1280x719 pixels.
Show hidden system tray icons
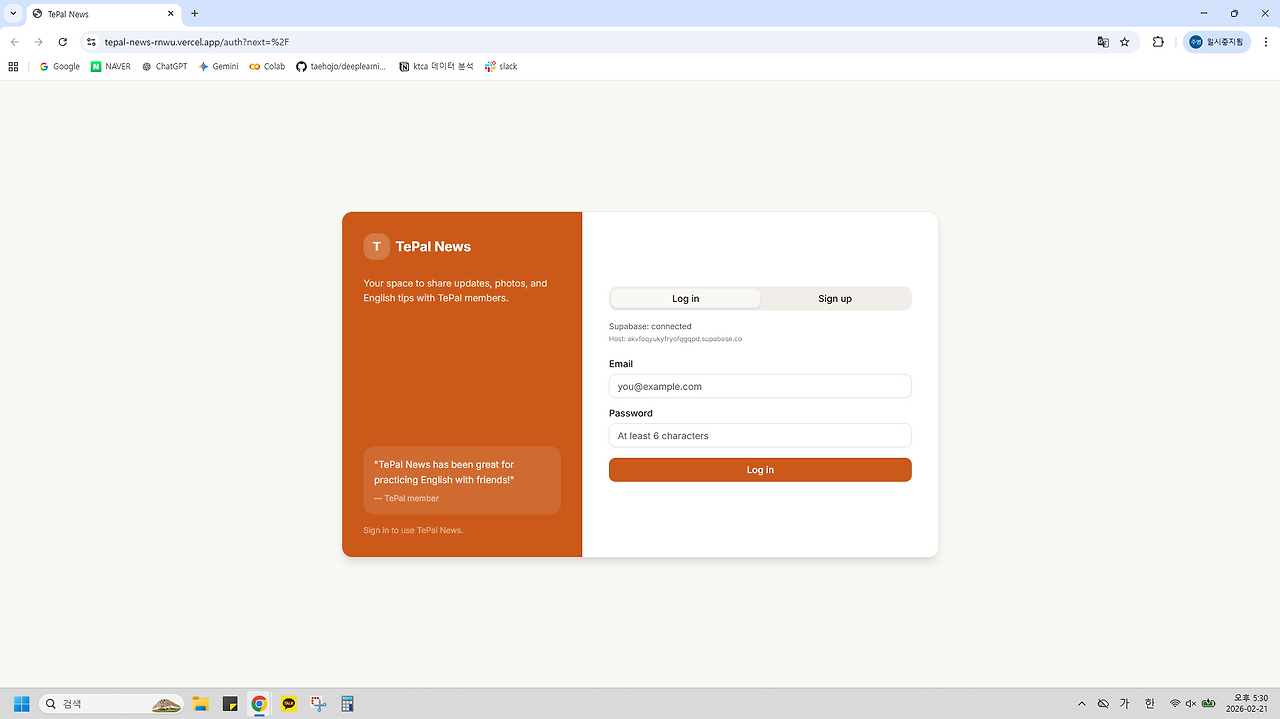(x=1081, y=704)
